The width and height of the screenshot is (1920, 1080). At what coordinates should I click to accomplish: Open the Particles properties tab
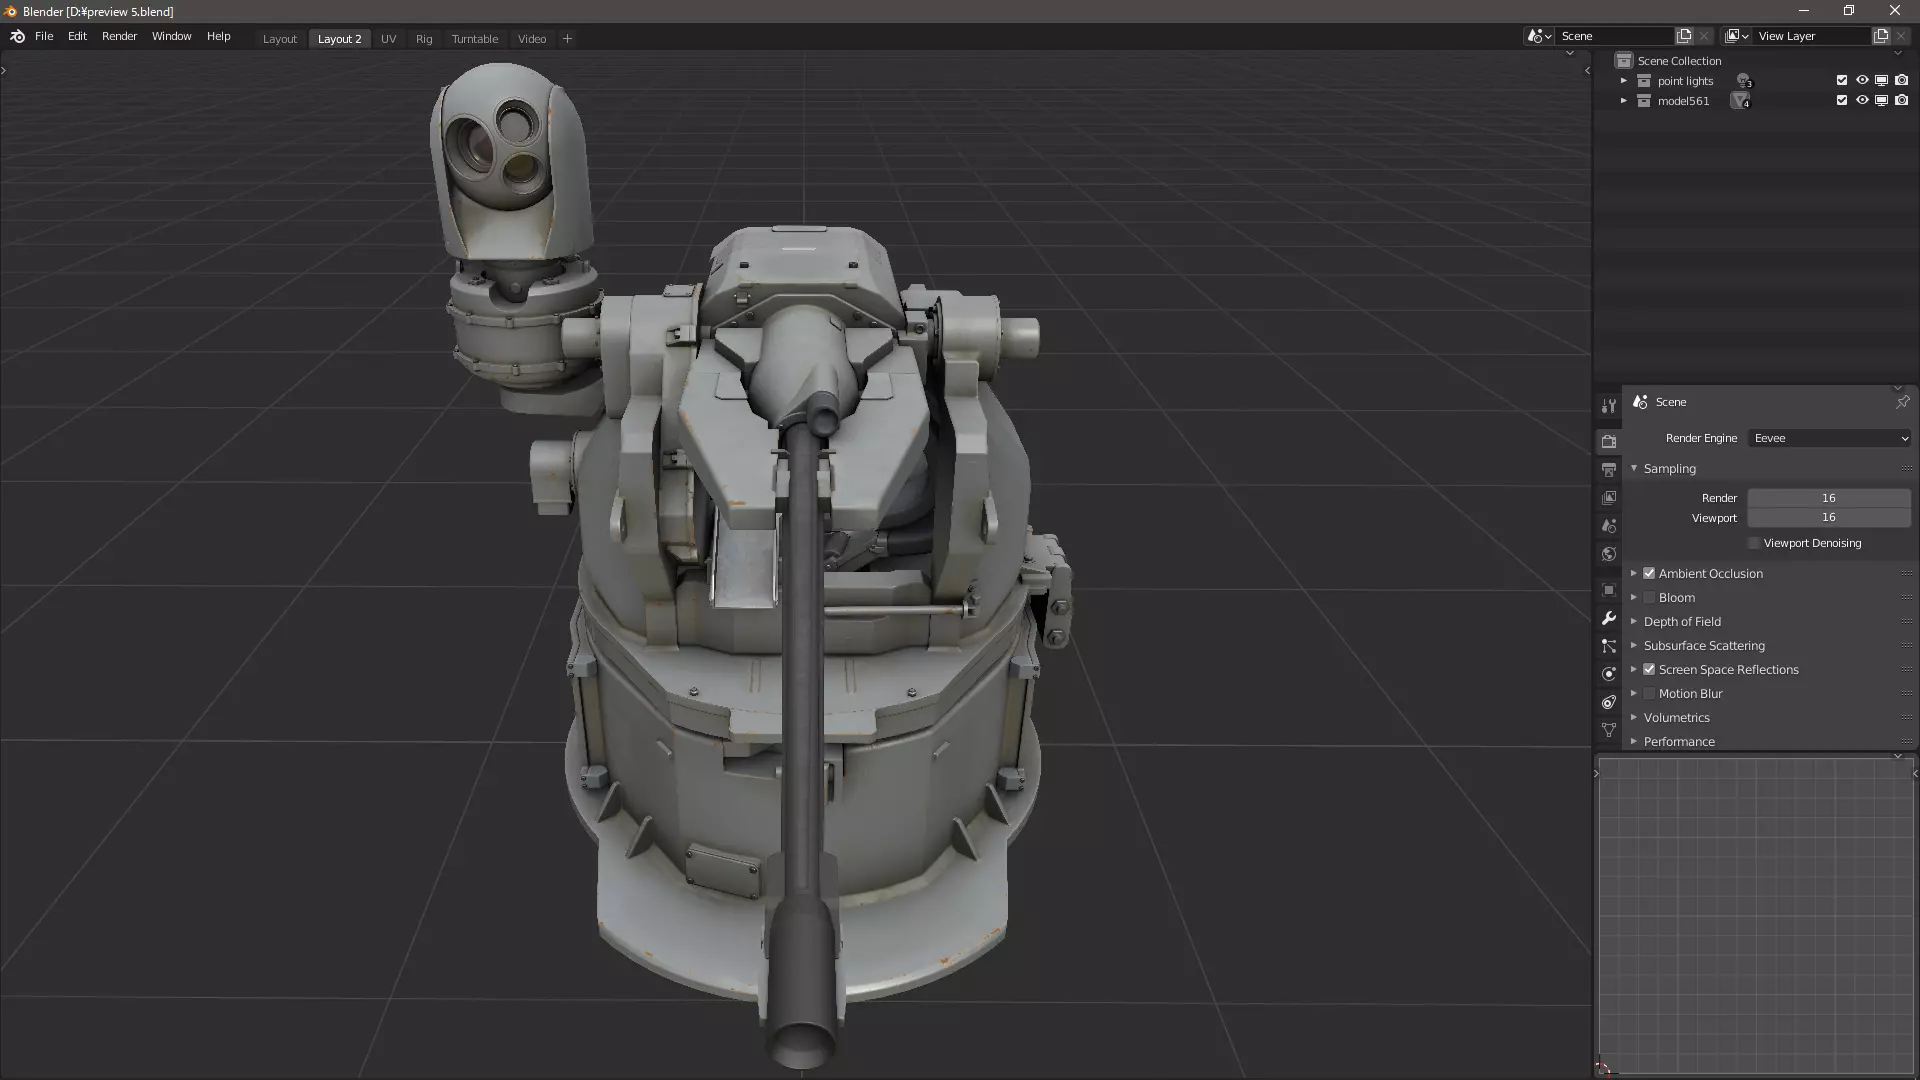click(1608, 646)
